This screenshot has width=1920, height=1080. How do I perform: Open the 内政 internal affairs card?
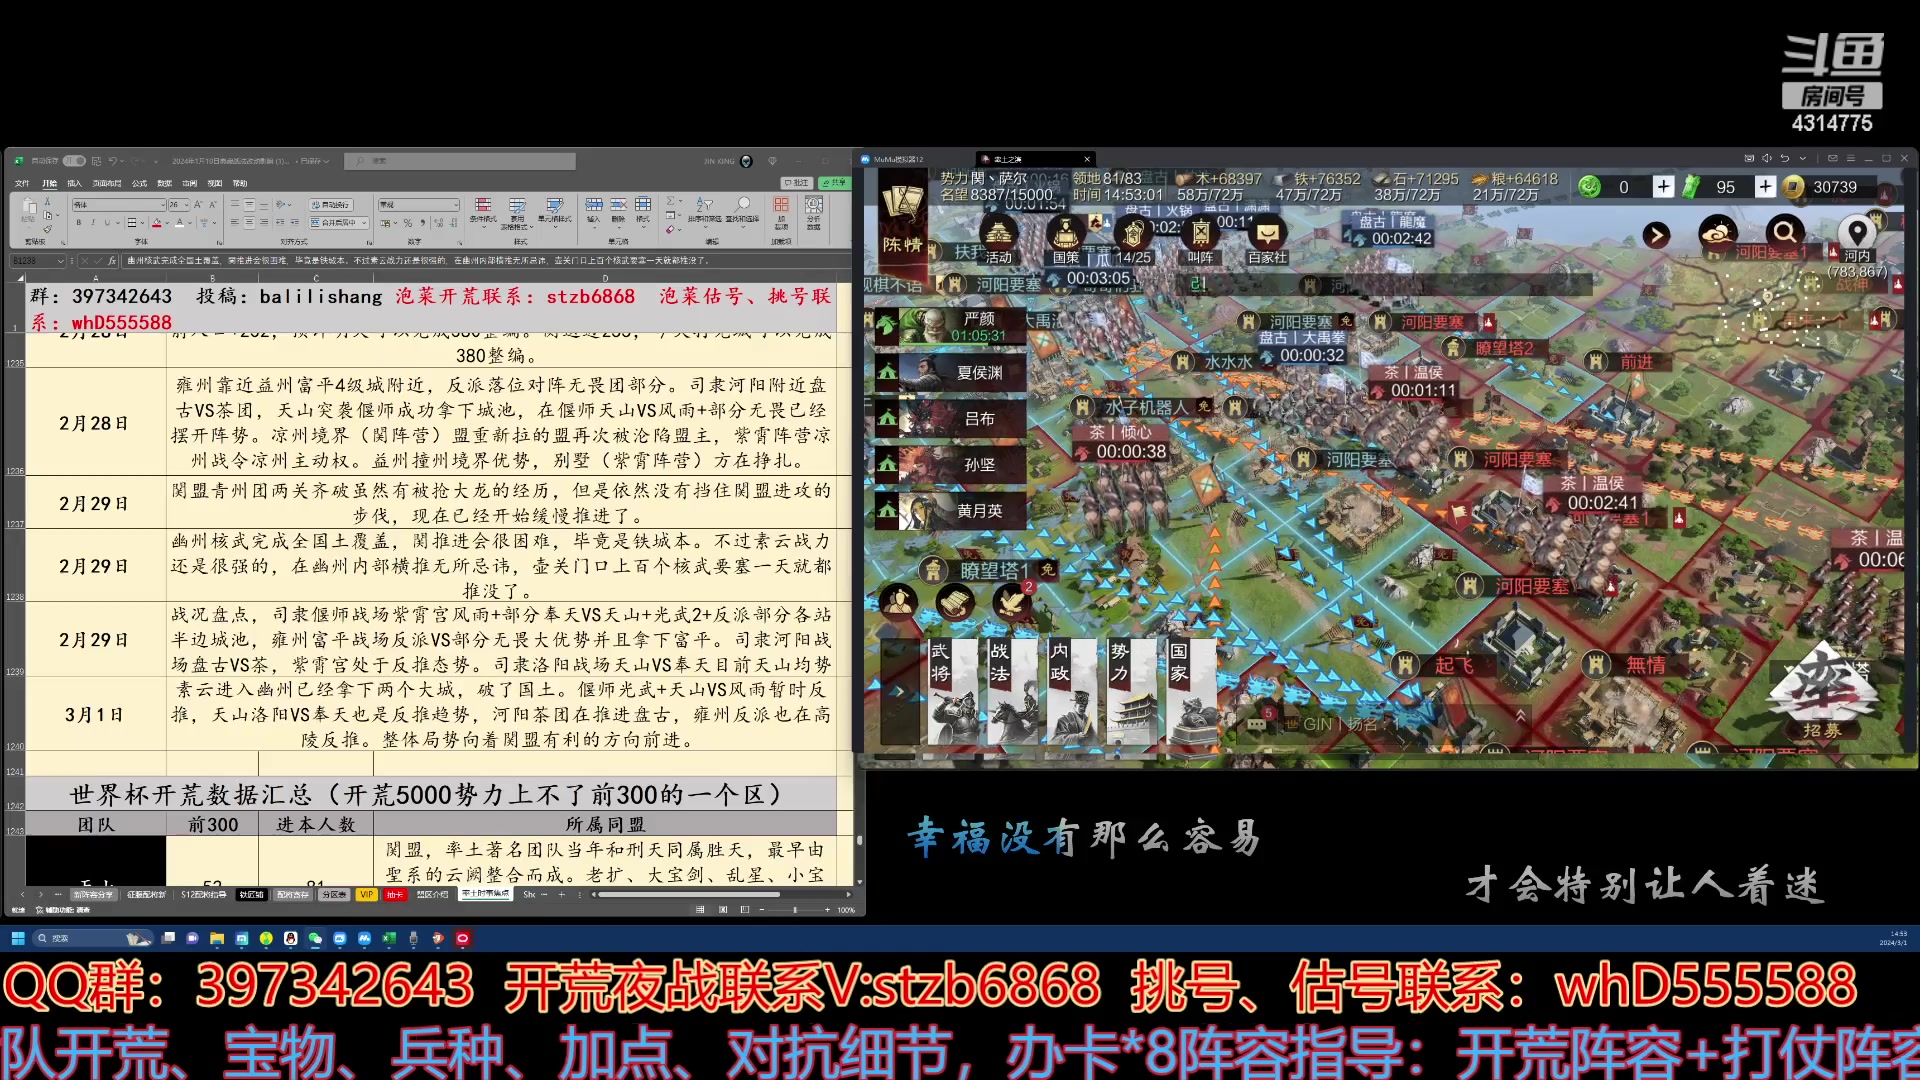point(1072,691)
